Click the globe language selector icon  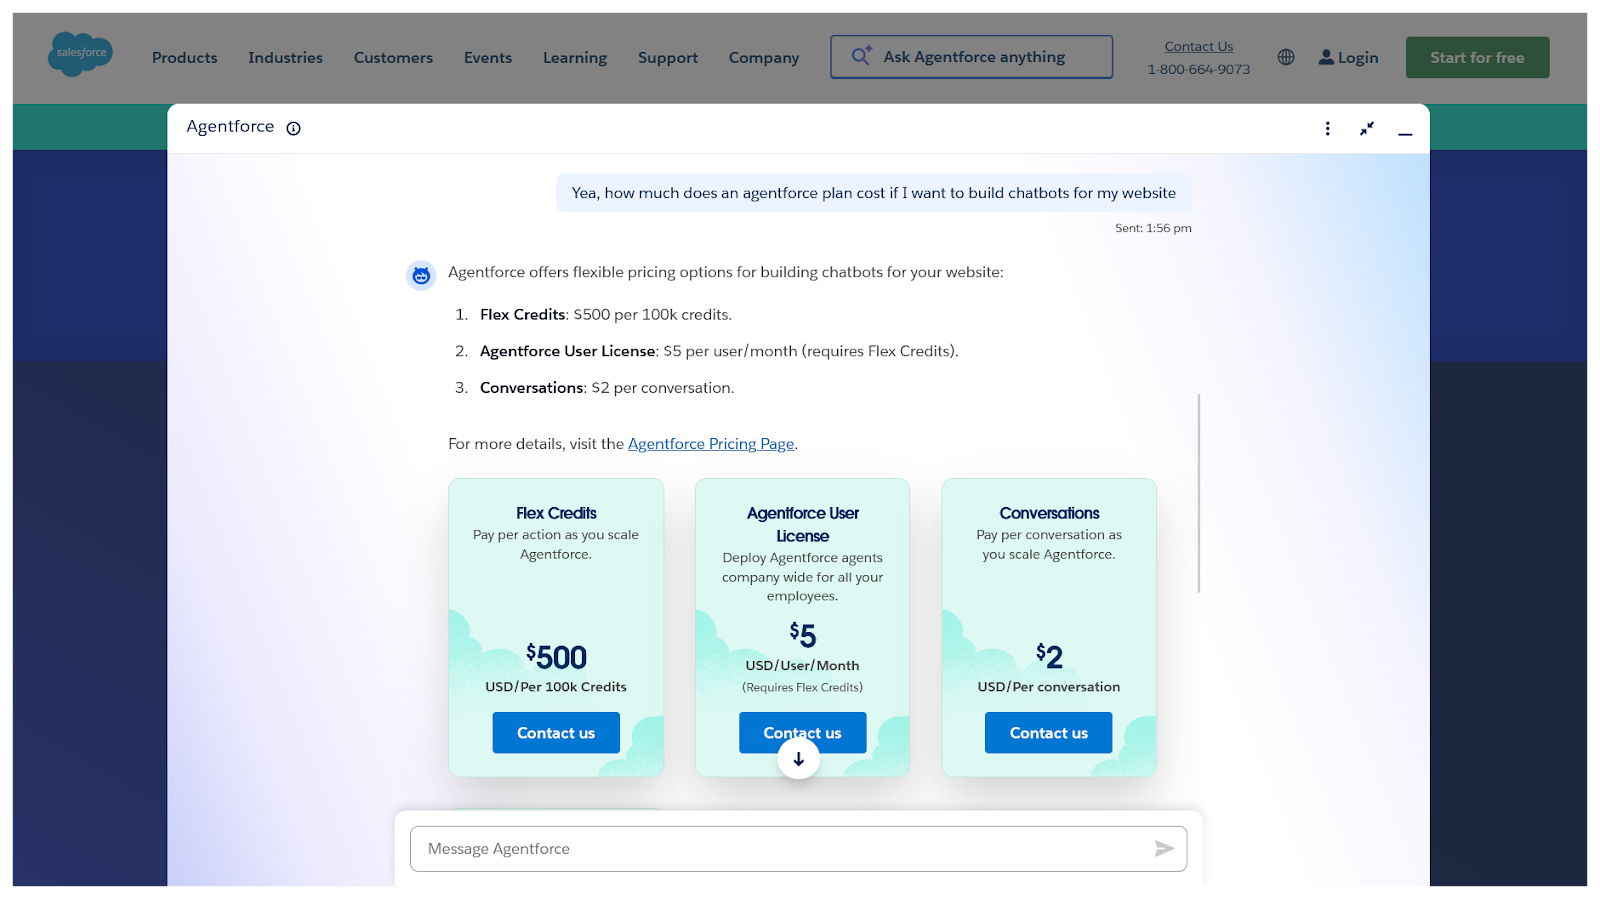click(1286, 57)
